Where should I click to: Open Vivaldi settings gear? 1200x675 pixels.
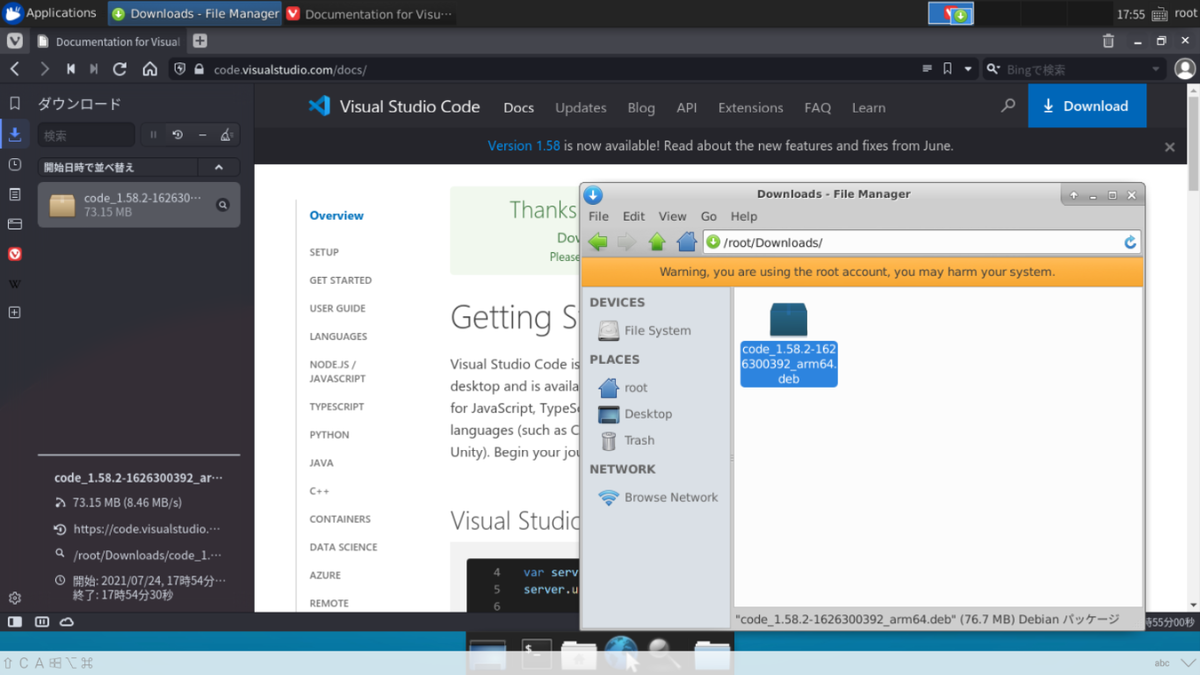[15, 598]
